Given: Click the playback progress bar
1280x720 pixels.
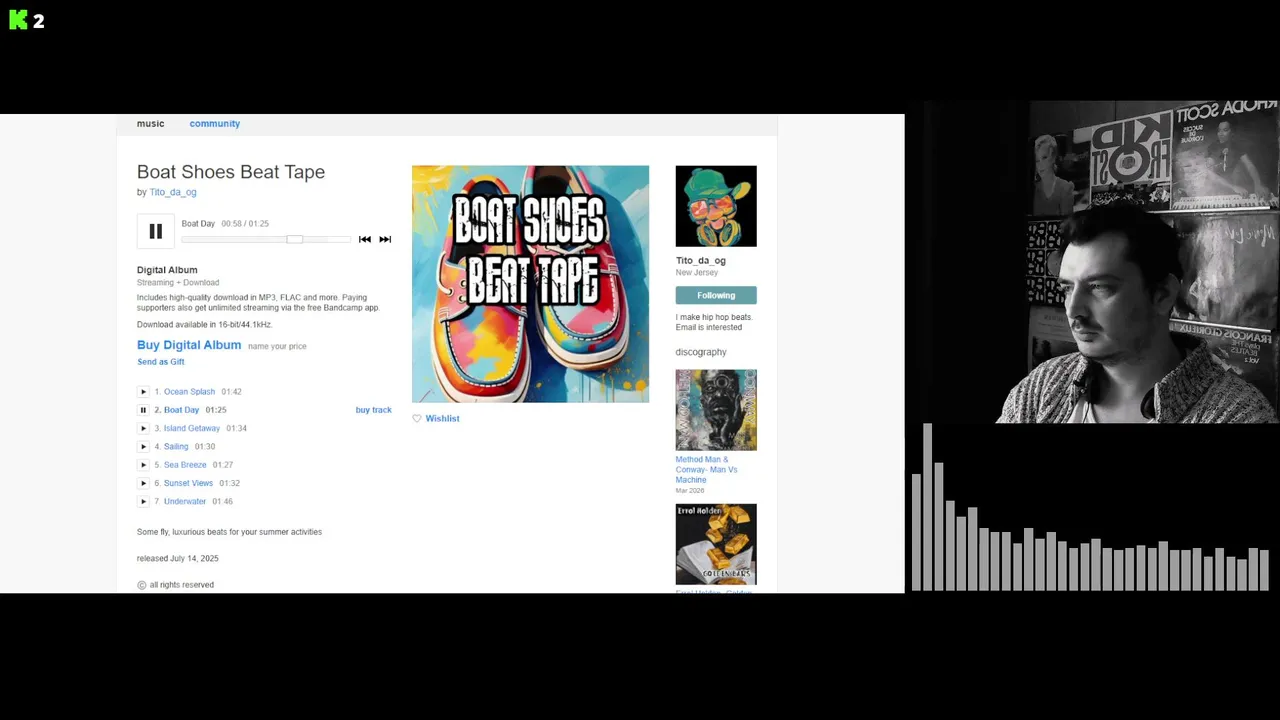Looking at the screenshot, I should tap(266, 240).
